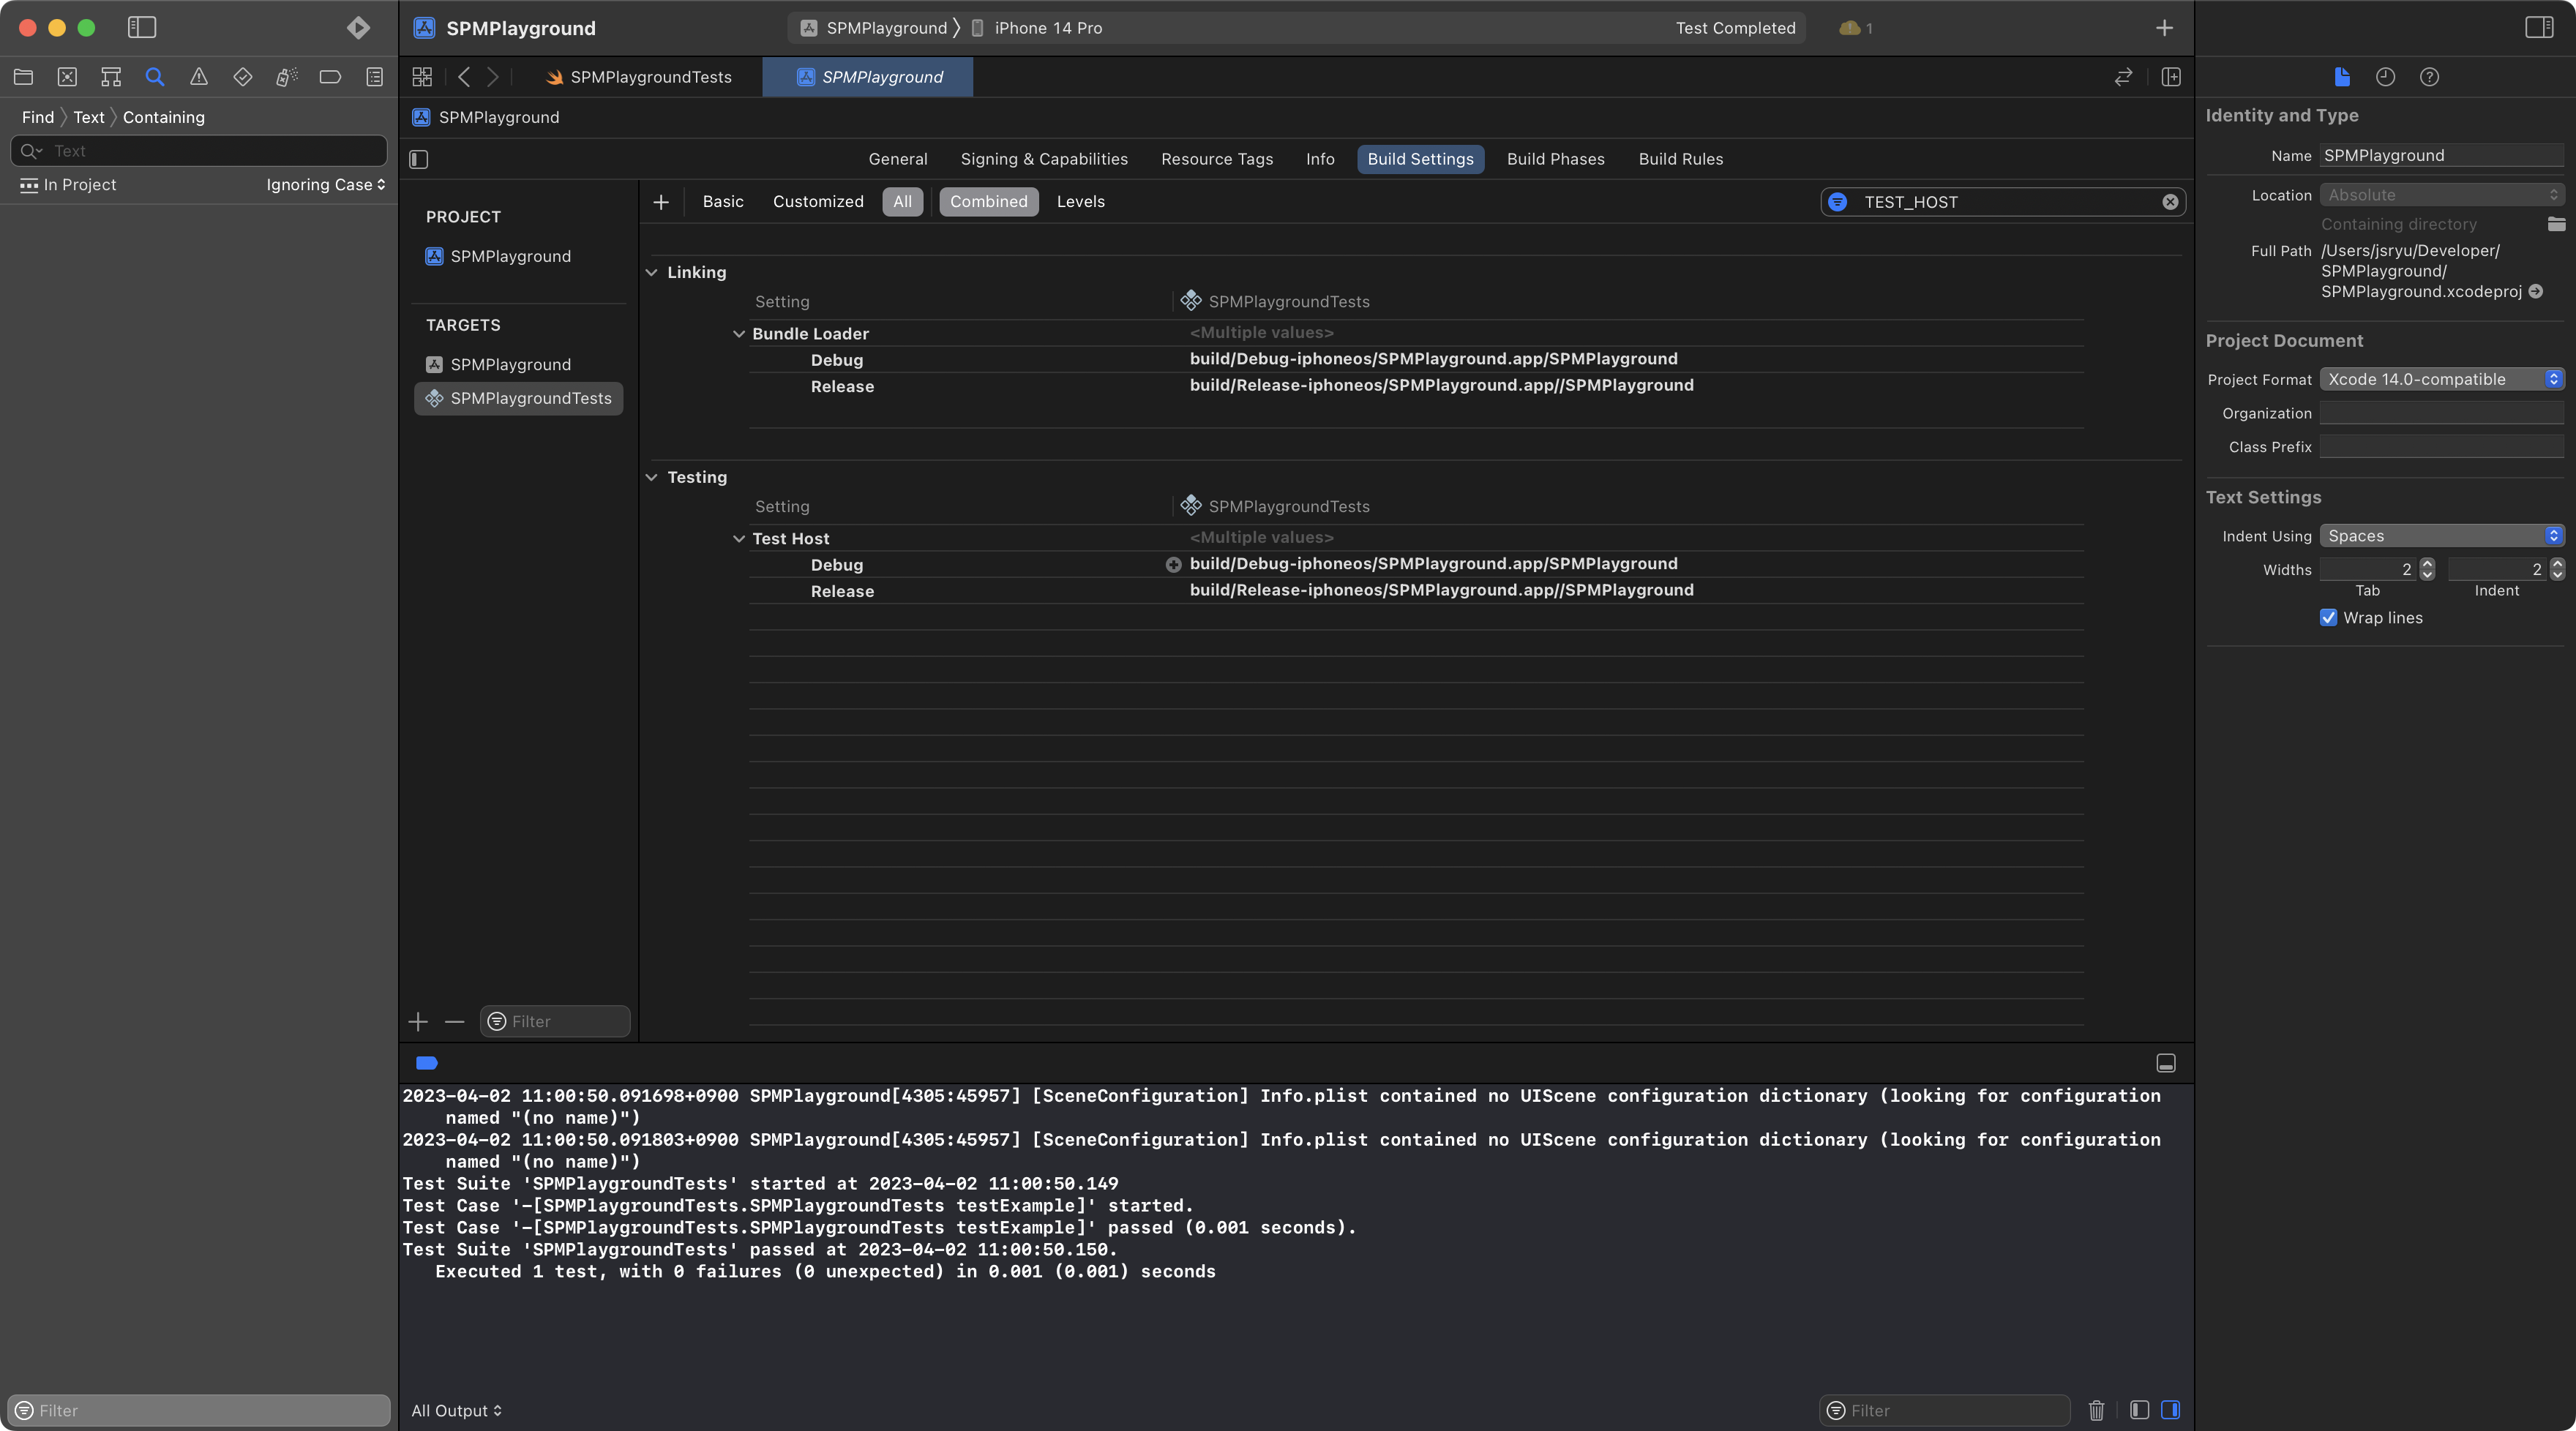Open Resource Tags tab

[1217, 159]
